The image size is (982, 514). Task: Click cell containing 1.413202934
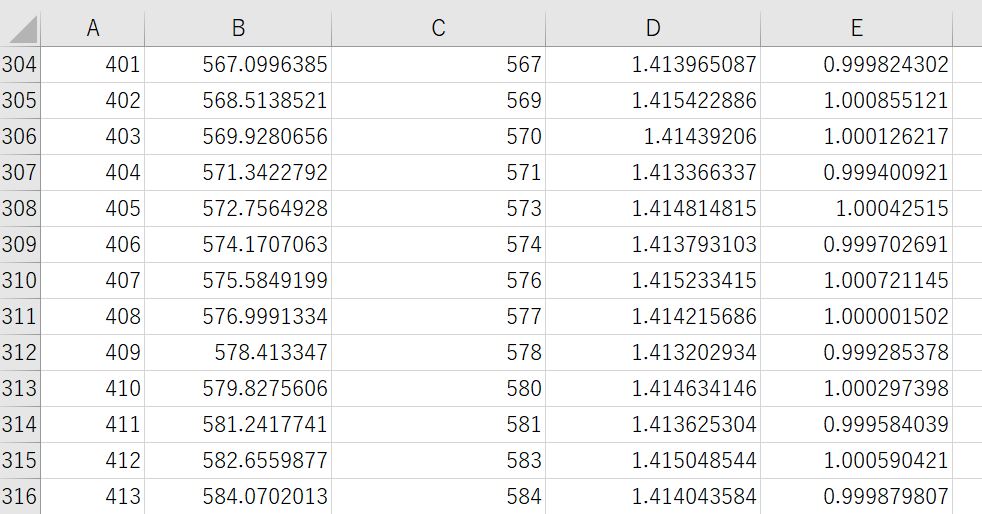[653, 352]
